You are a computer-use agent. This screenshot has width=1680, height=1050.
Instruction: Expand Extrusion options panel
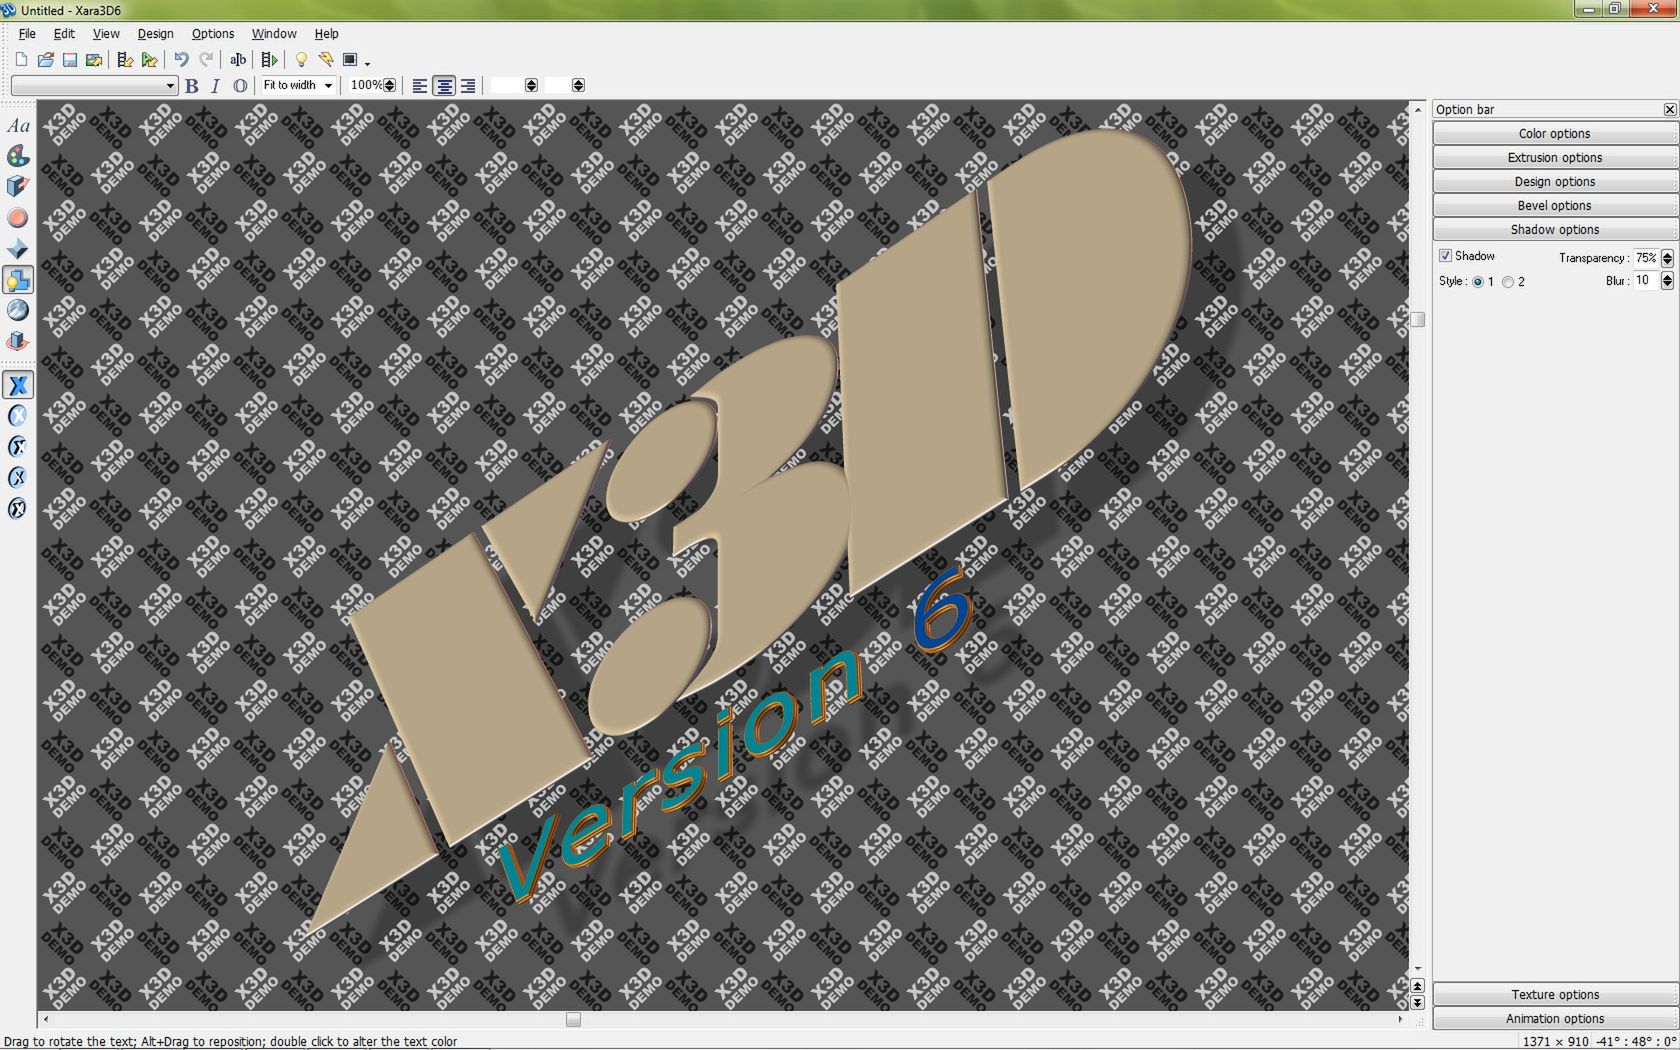click(x=1555, y=158)
